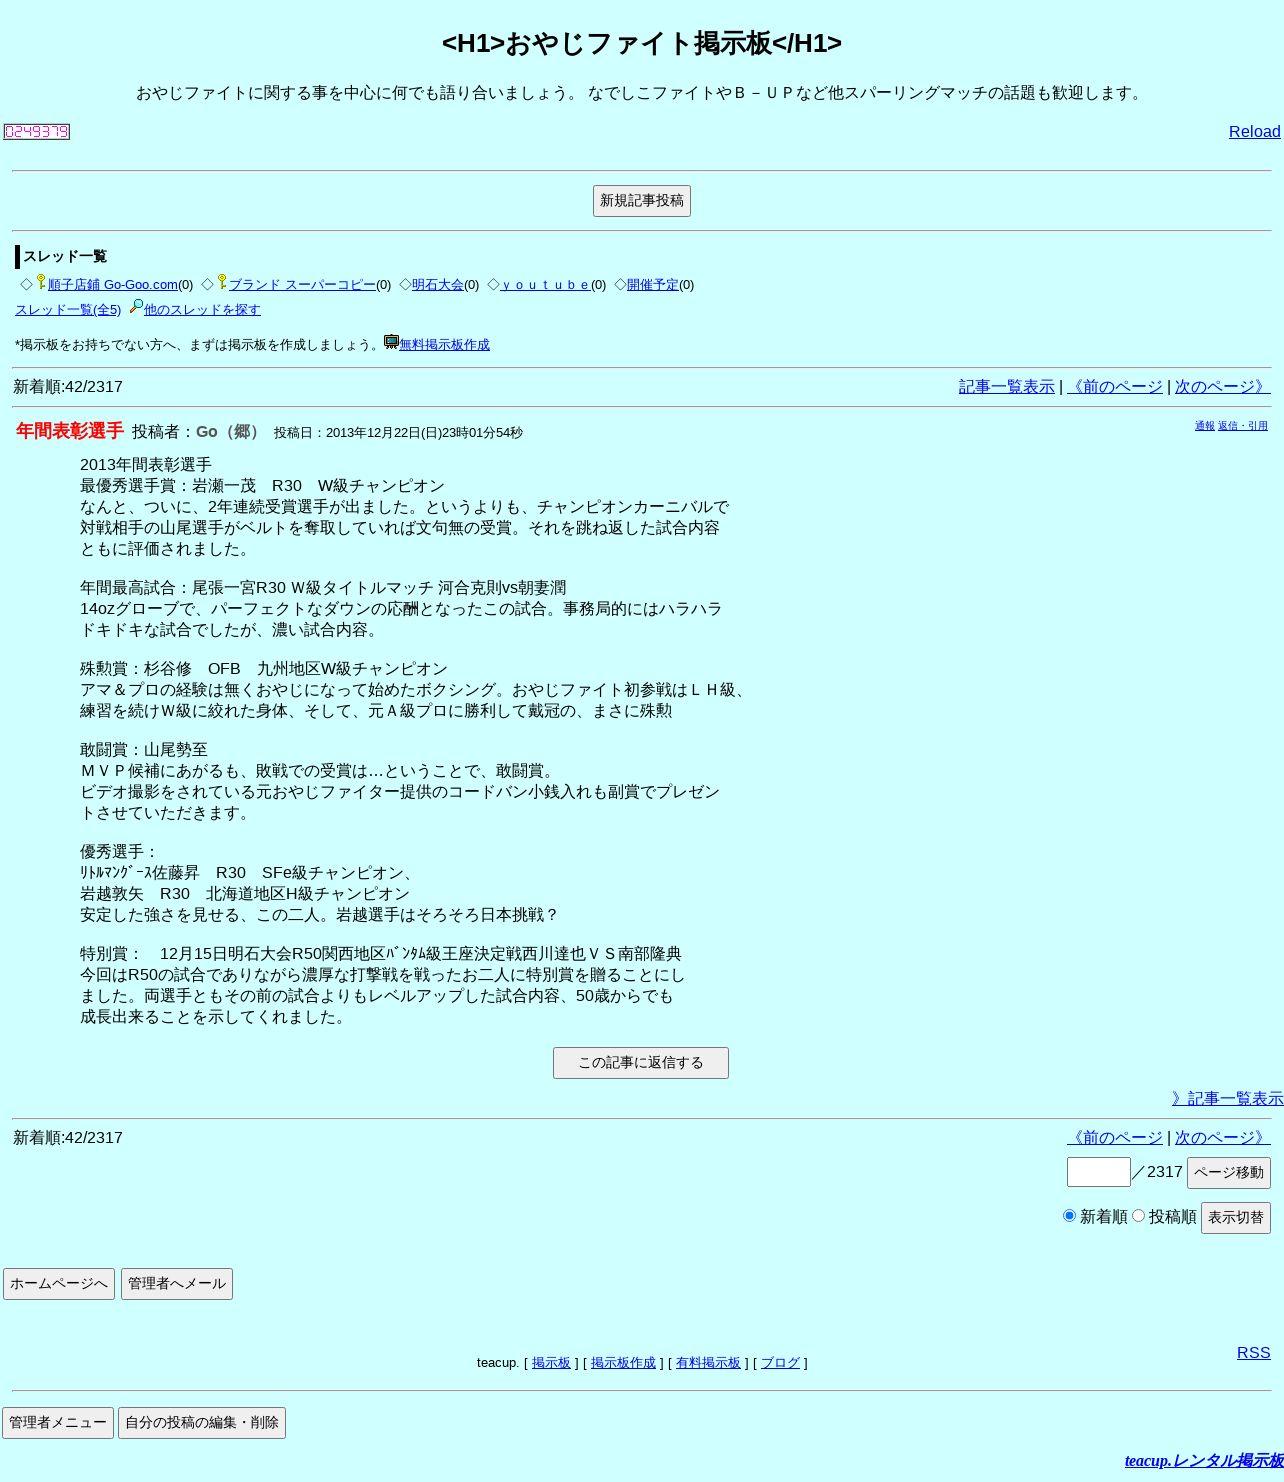This screenshot has width=1284, height=1482.
Task: Click 他のスレッドを探す link
Action: point(202,310)
